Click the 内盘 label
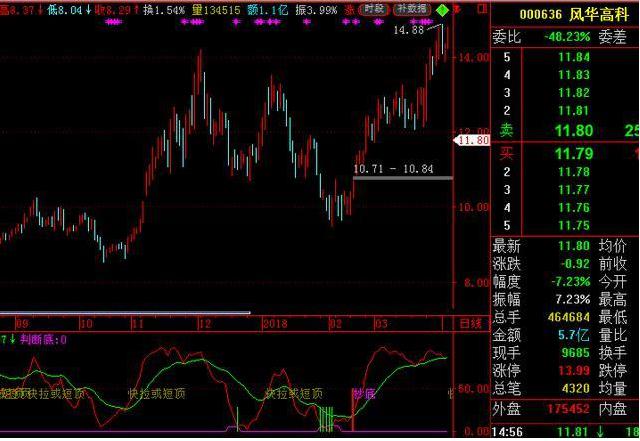This screenshot has height=441, width=640. 613,409
